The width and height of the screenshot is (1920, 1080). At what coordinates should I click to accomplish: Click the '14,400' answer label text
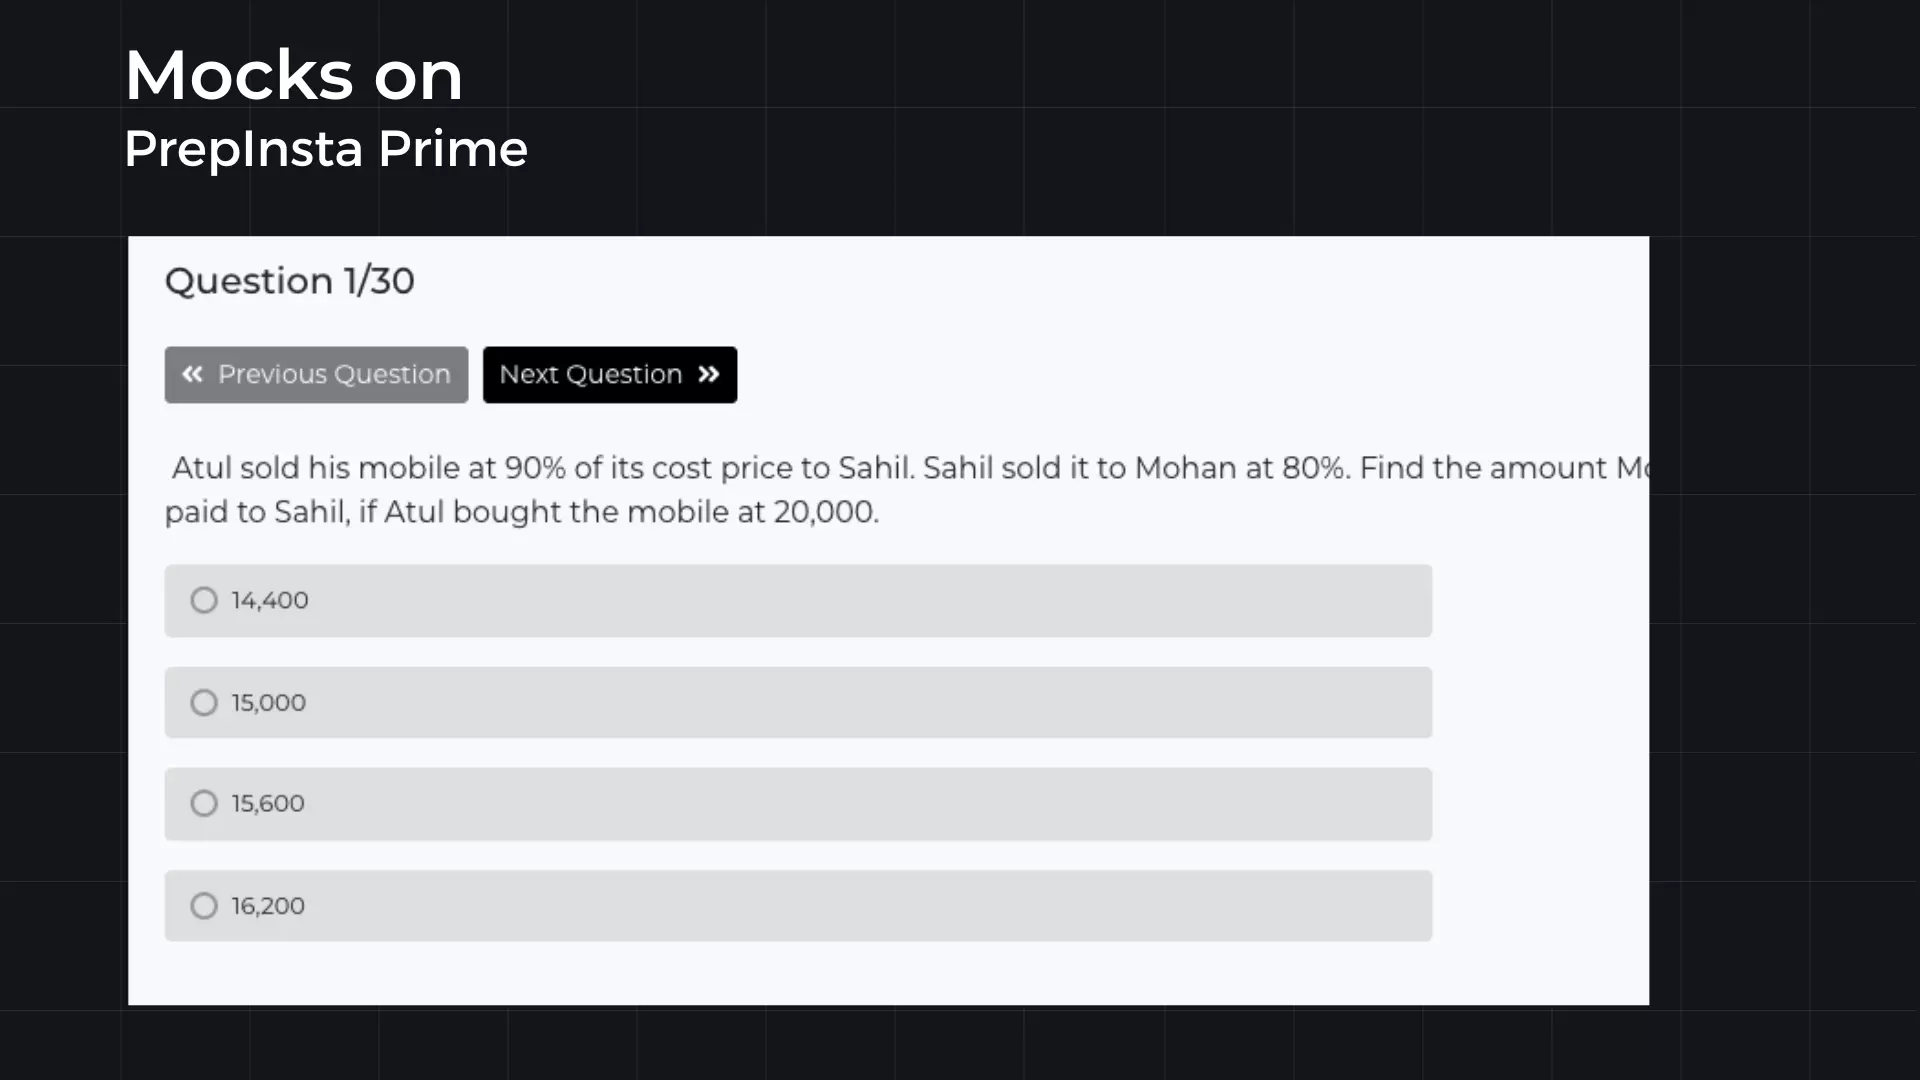(270, 600)
